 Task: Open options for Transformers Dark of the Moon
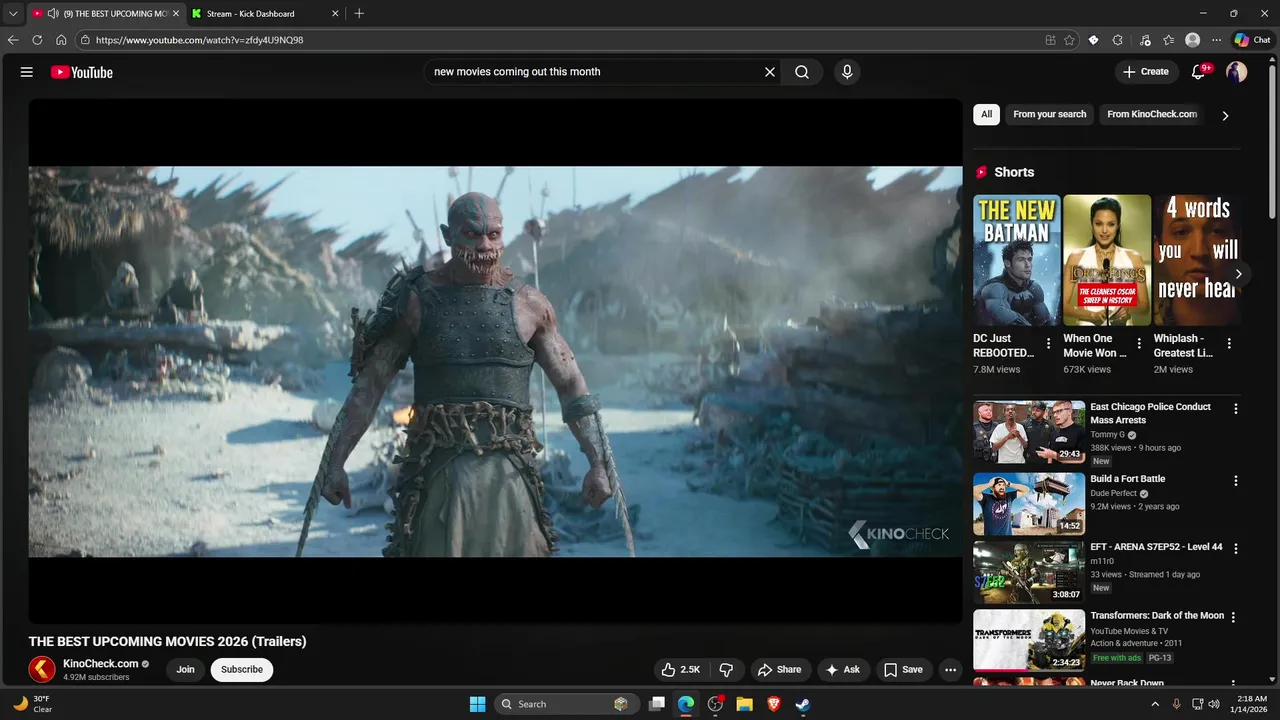click(1233, 618)
